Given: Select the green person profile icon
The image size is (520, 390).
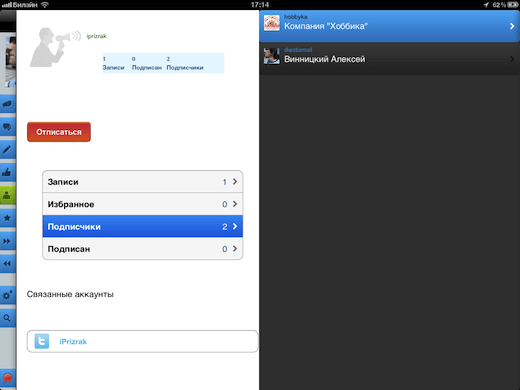Looking at the screenshot, I should click(7, 195).
